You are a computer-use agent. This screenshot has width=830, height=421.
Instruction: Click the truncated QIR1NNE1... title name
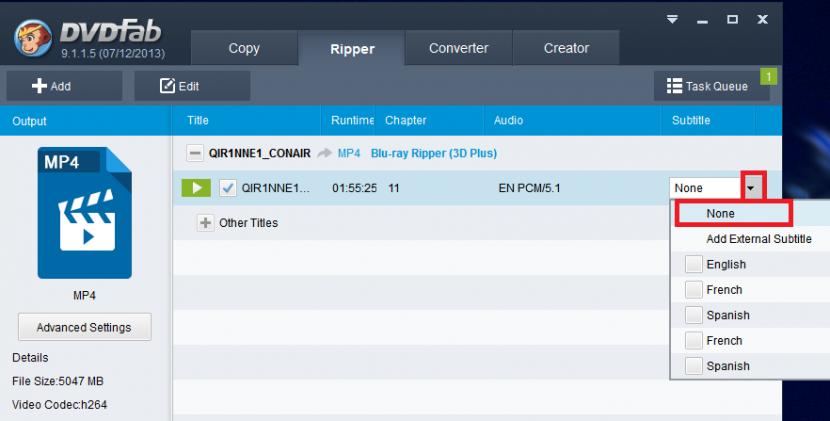pyautogui.click(x=276, y=188)
